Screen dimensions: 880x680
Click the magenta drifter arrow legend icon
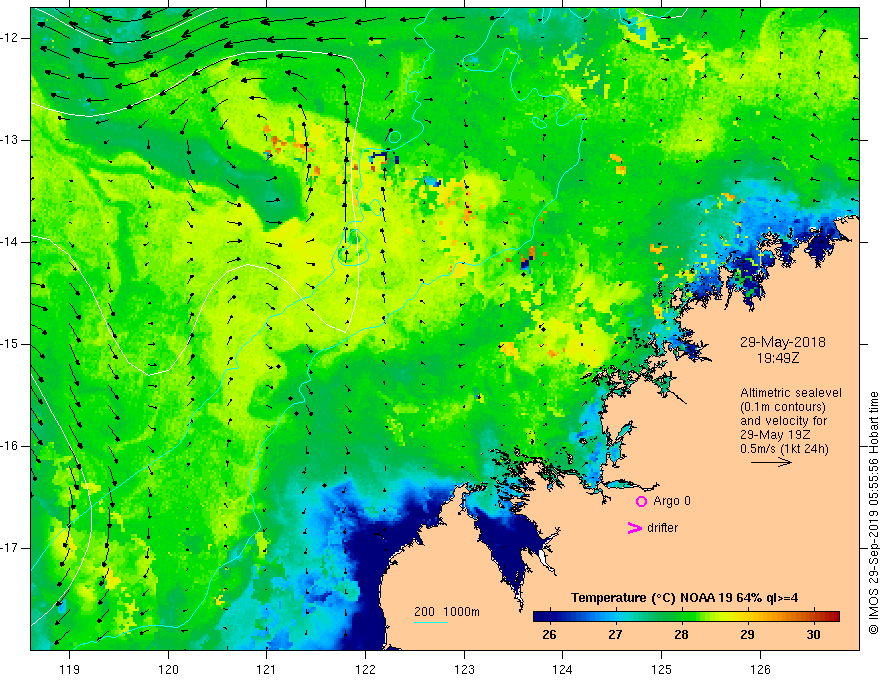tap(635, 528)
